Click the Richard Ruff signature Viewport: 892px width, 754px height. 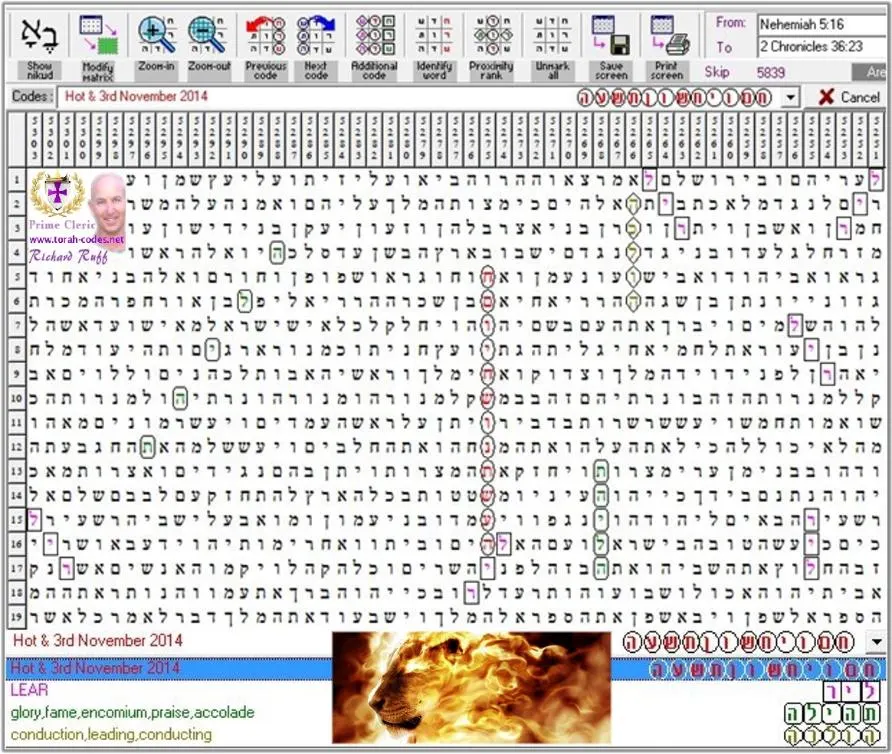(x=68, y=256)
